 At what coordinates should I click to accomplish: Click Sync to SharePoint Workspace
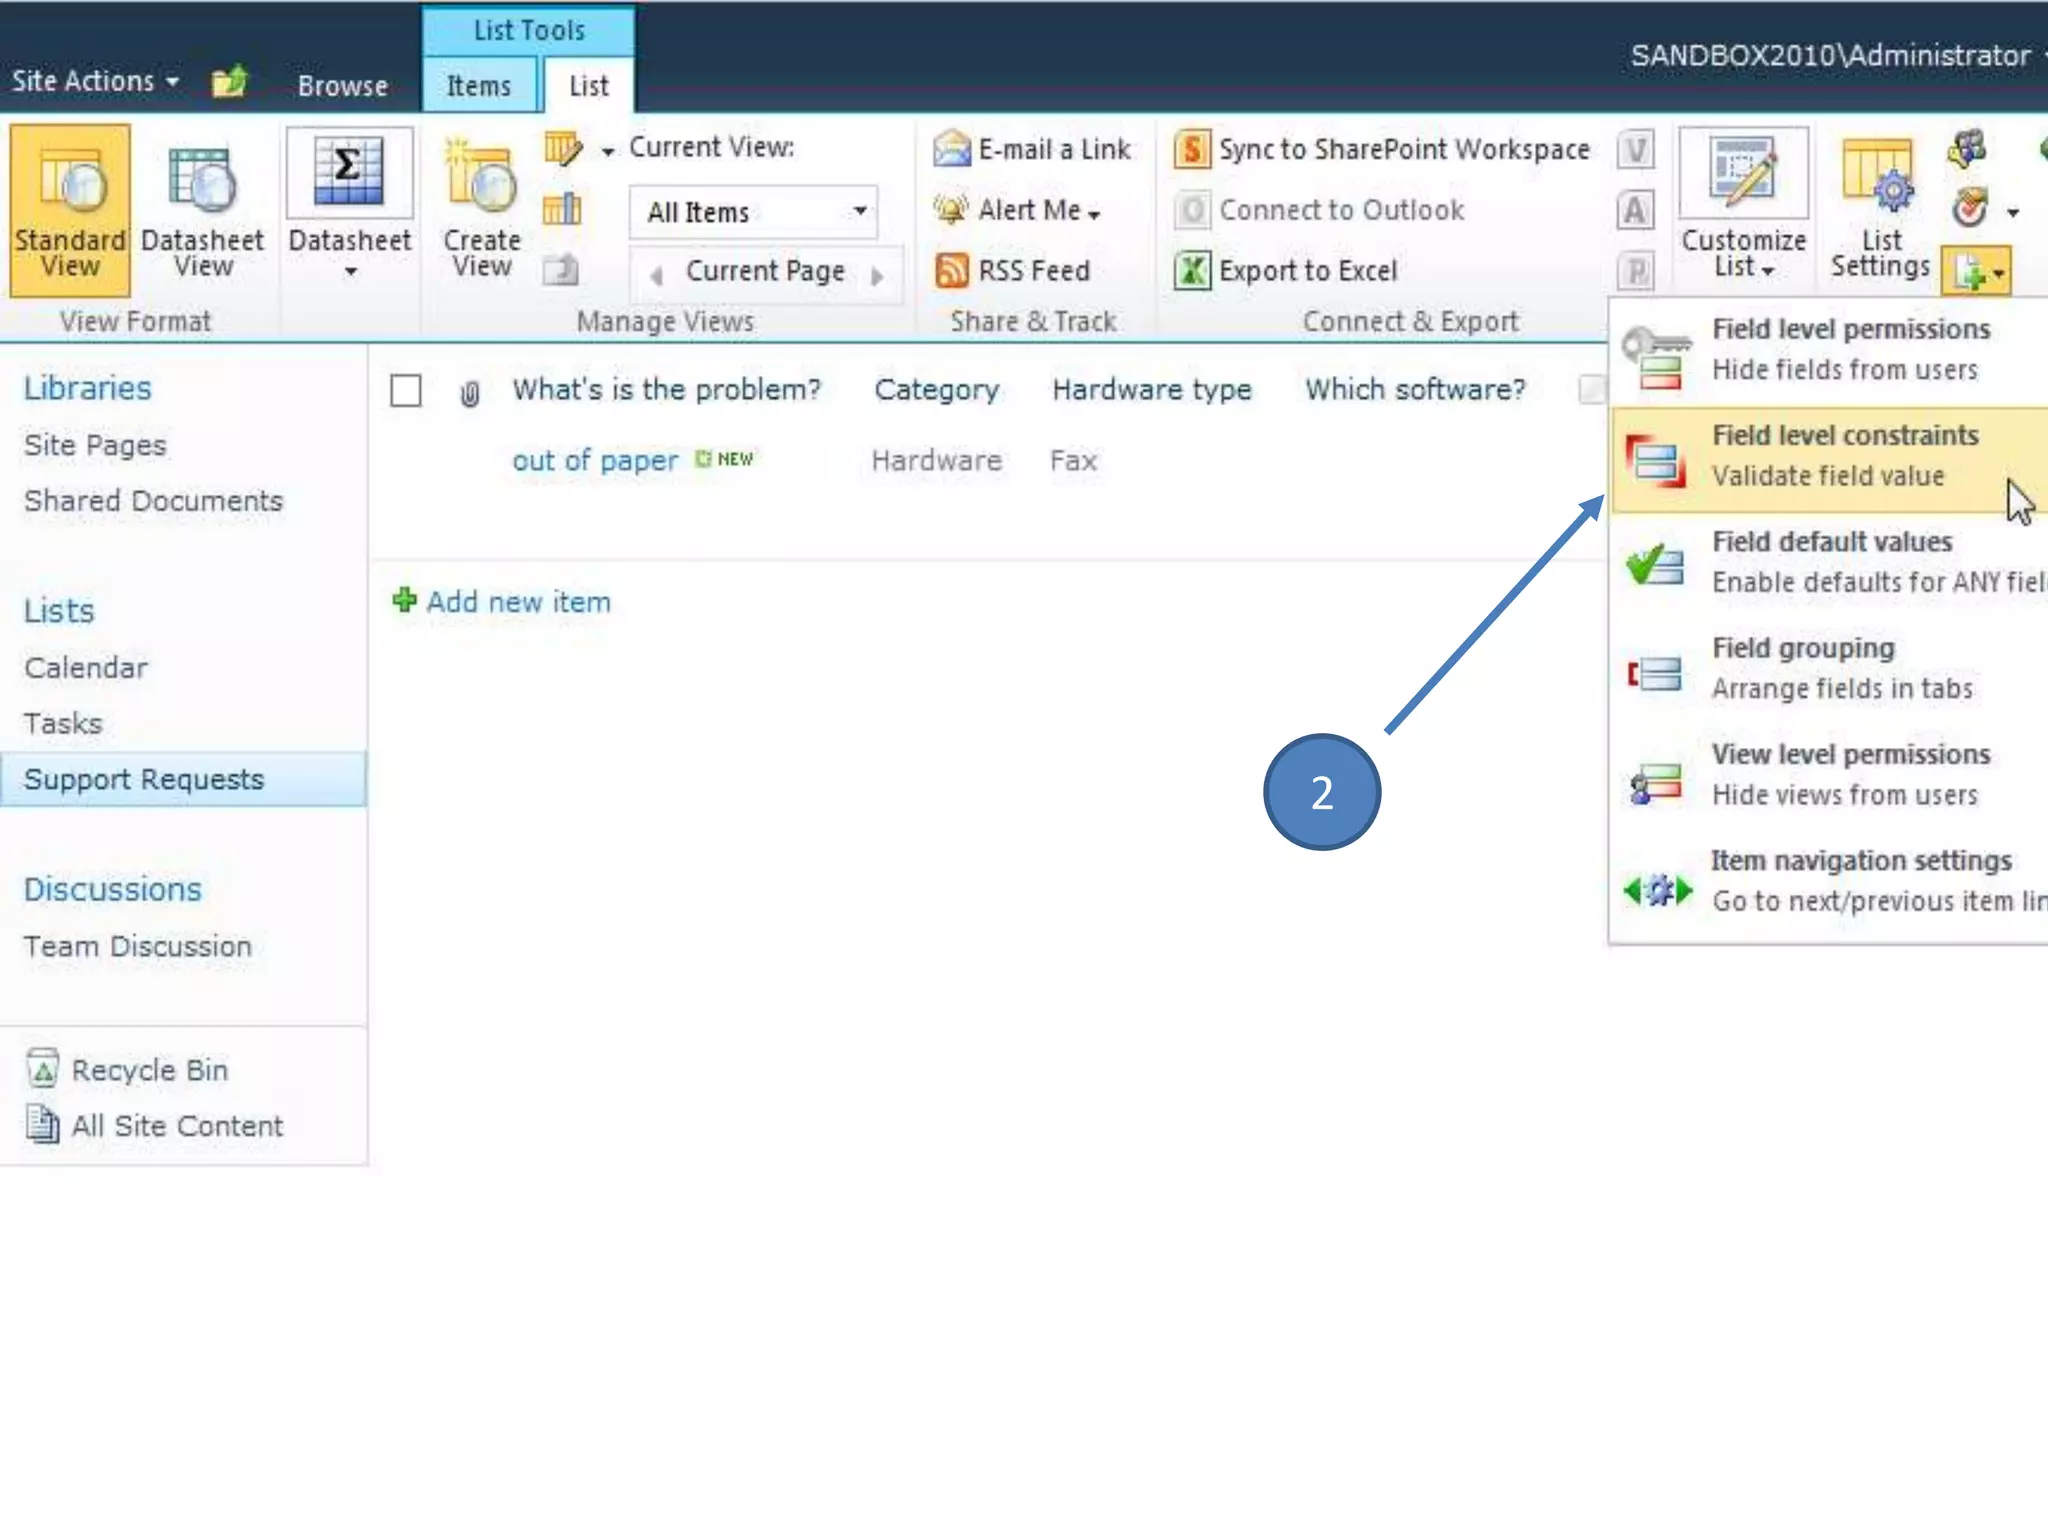point(1382,150)
